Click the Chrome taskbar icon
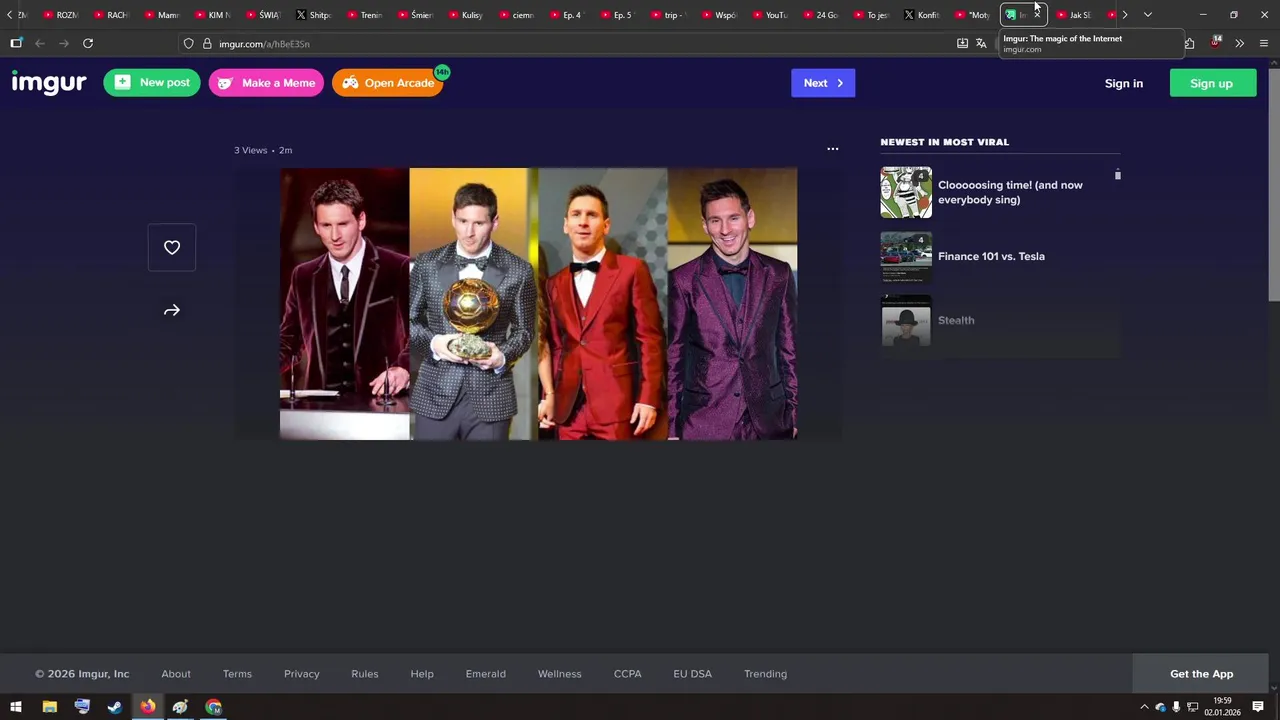Viewport: 1280px width, 720px height. click(x=213, y=707)
